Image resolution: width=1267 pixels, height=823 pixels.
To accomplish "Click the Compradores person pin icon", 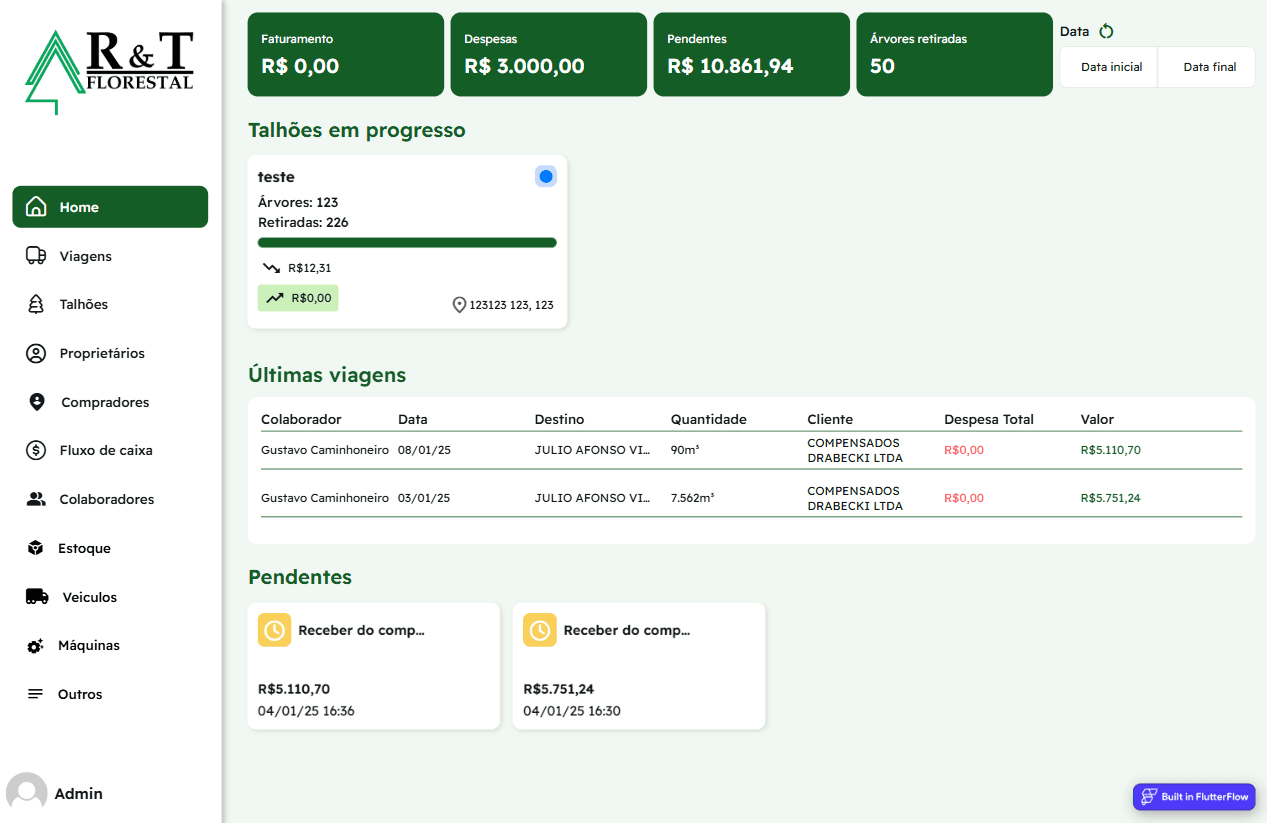I will [x=37, y=402].
